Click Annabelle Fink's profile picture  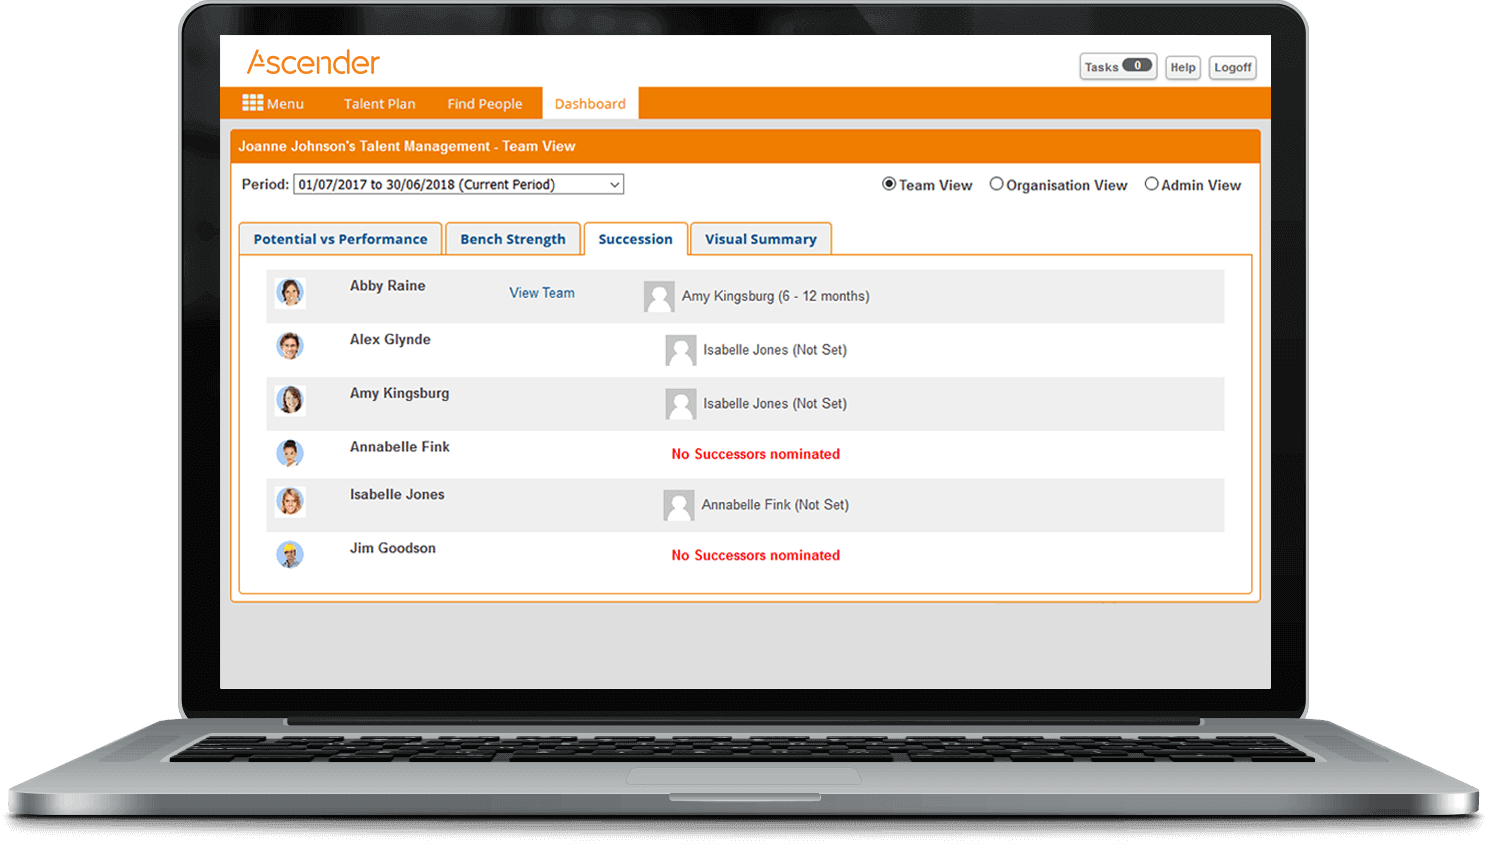(290, 453)
